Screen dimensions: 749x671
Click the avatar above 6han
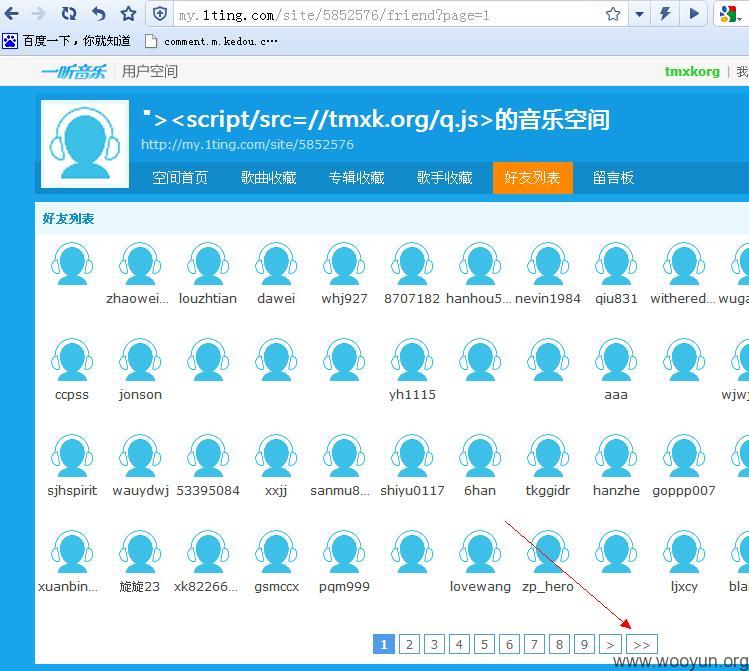[x=480, y=456]
